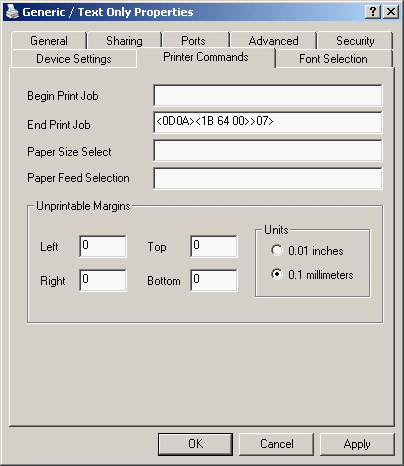This screenshot has width=404, height=466.
Task: Select the 0.01 inches radio button
Action: [277, 250]
